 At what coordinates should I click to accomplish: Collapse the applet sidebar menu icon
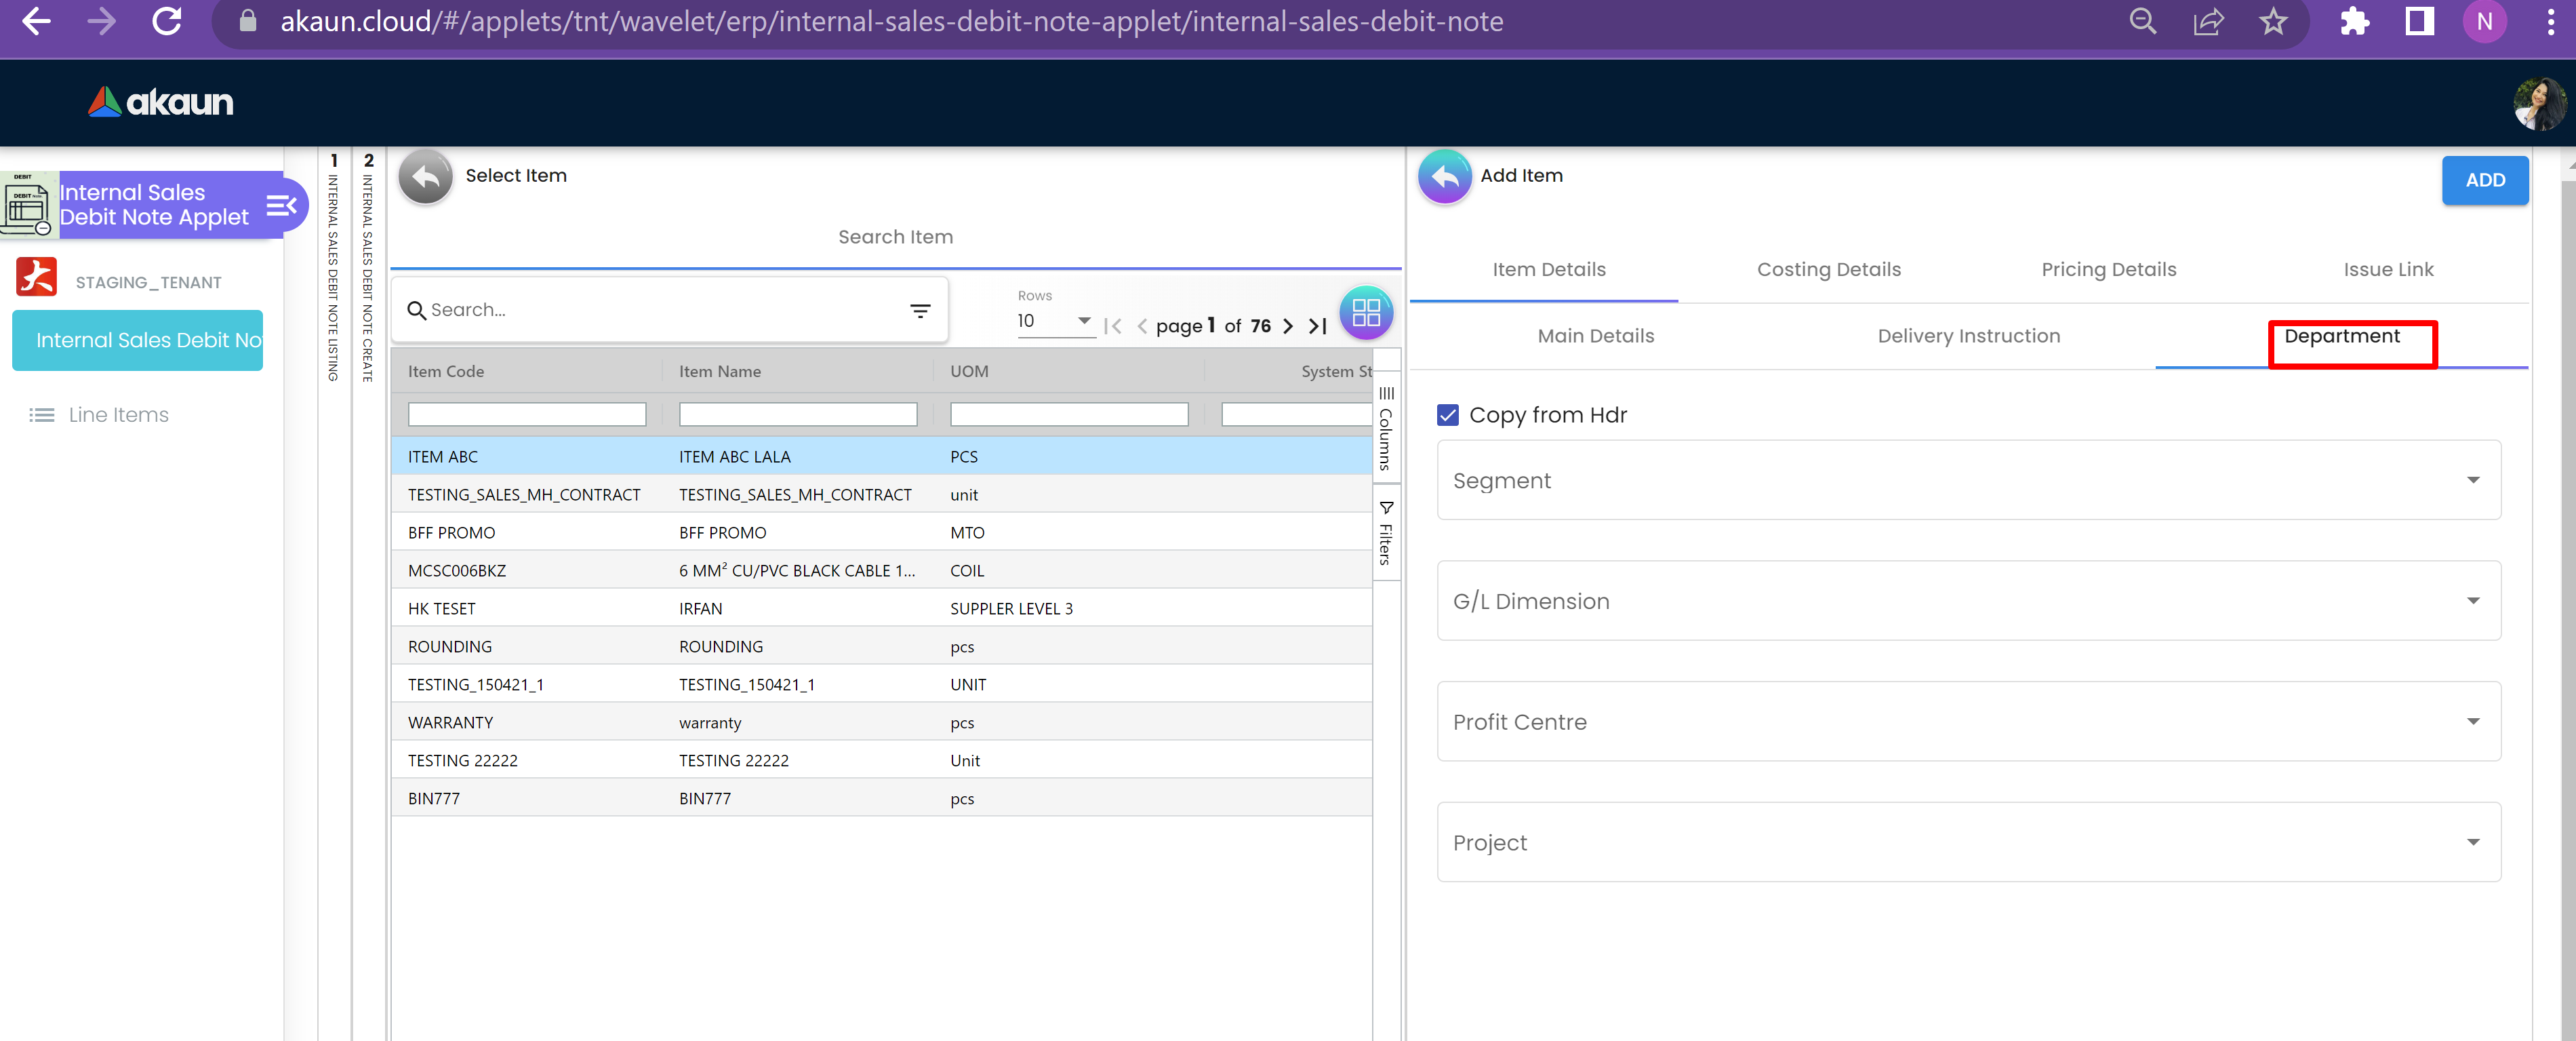pos(281,206)
